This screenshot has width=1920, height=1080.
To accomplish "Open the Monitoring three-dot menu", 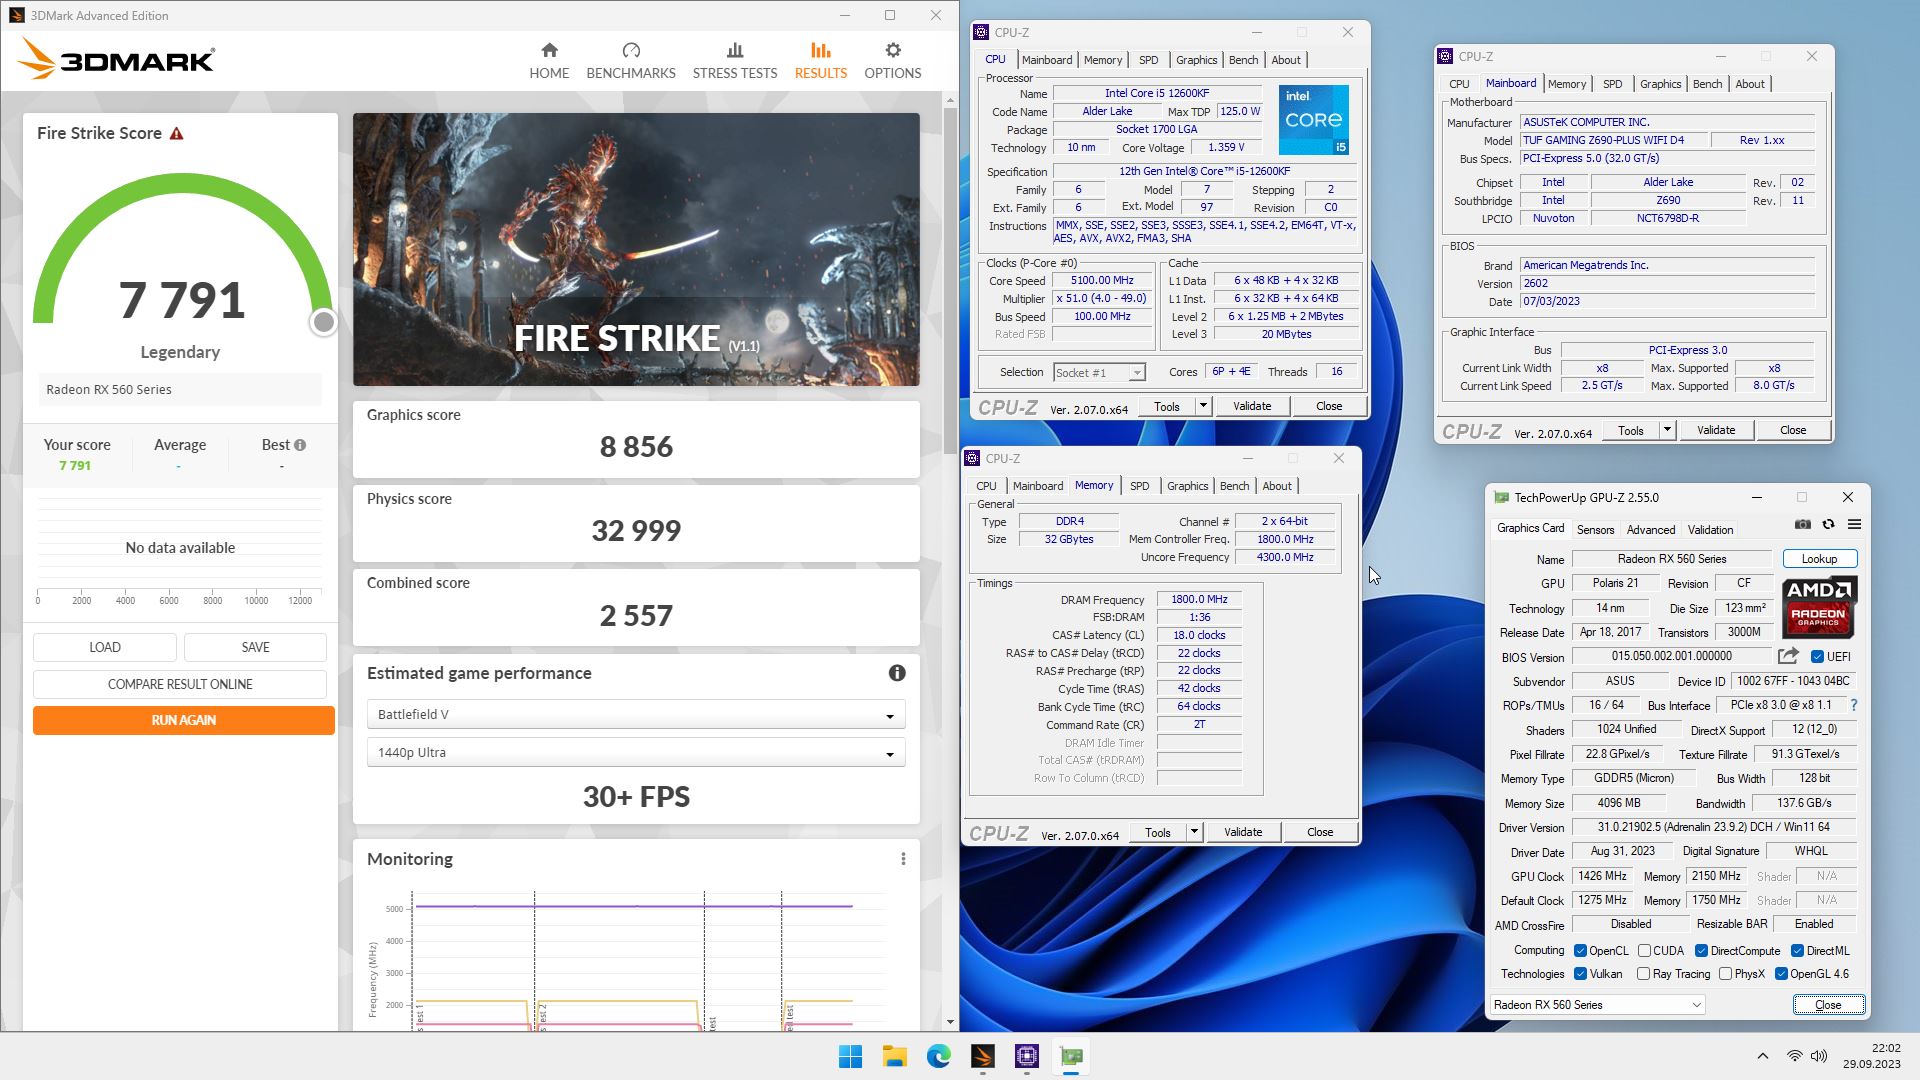I will [x=903, y=859].
